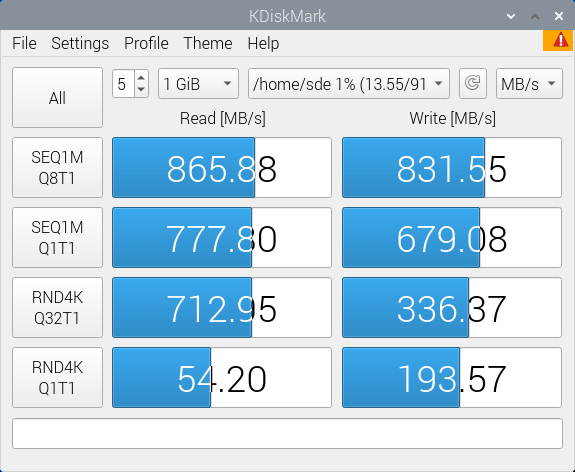Click the empty comment field at the bottom

coord(287,433)
